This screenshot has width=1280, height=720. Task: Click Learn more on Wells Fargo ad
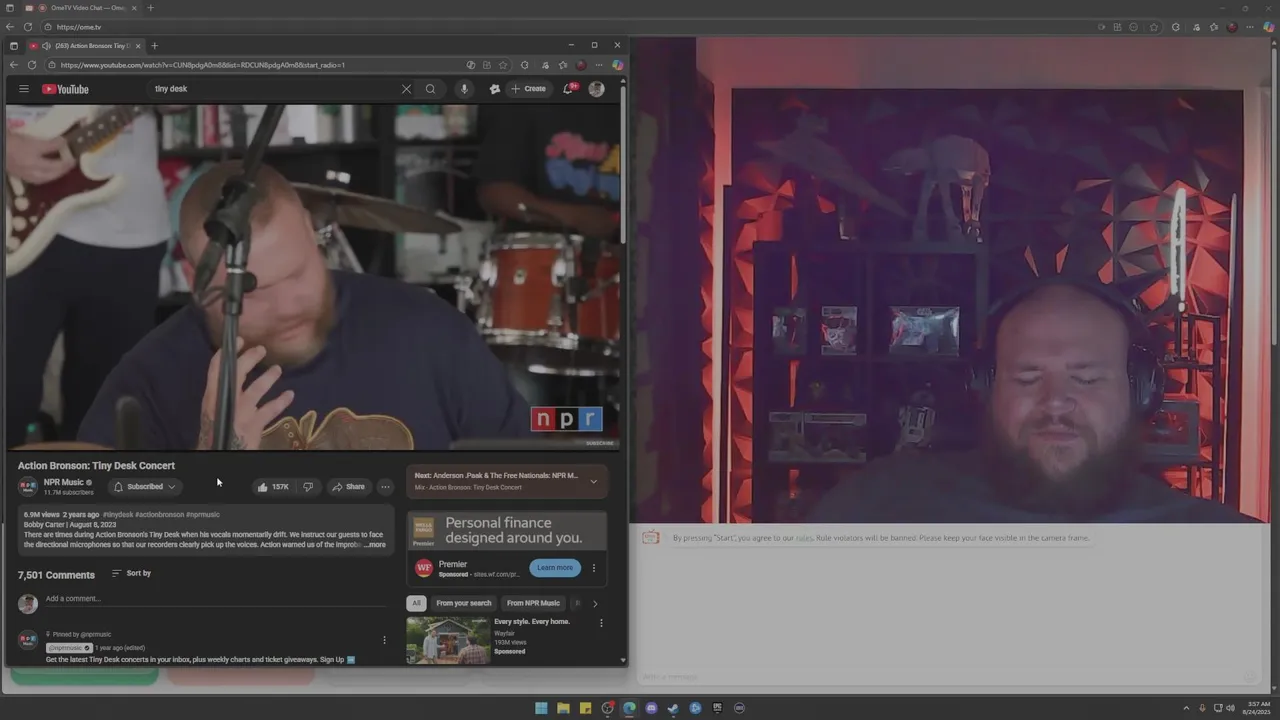tap(555, 568)
